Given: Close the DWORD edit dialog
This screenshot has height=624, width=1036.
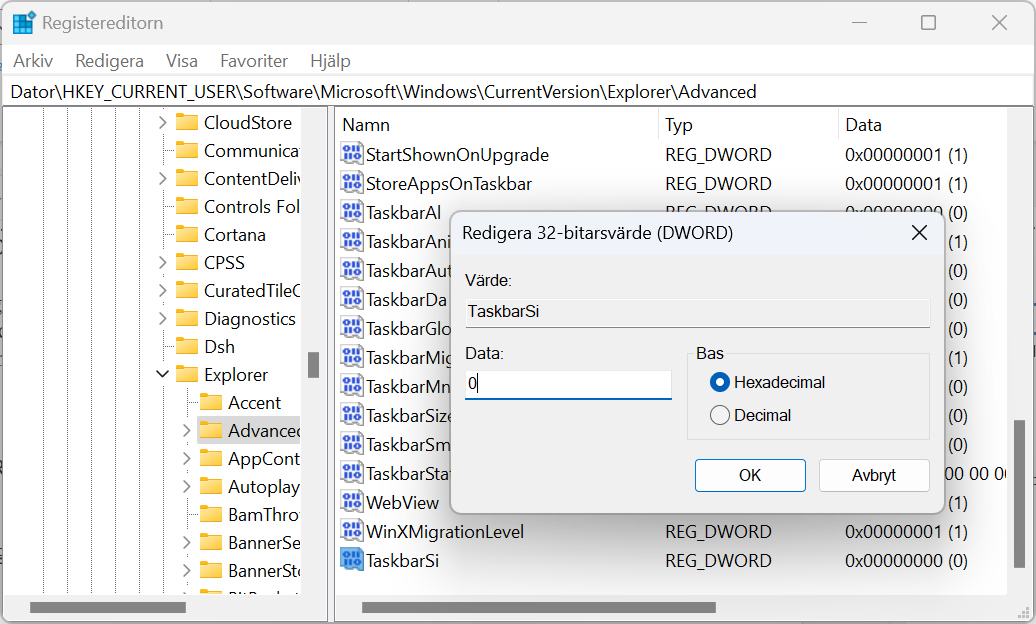Looking at the screenshot, I should point(920,233).
